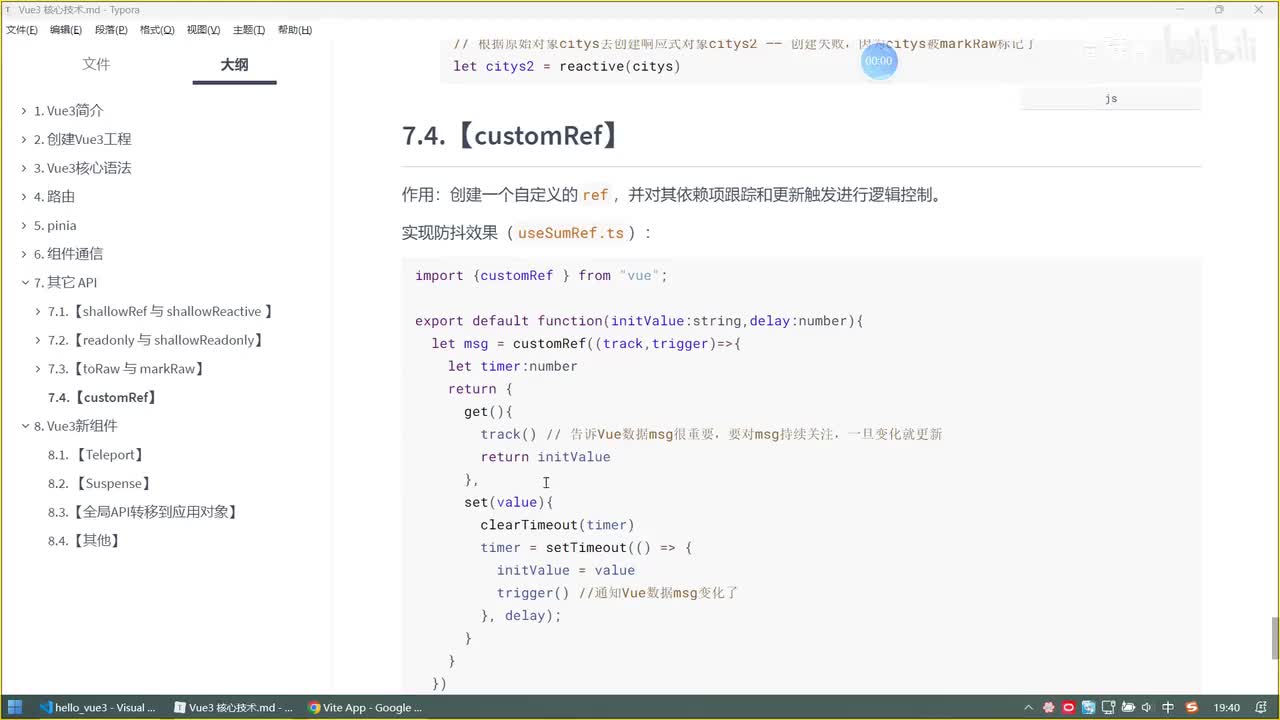This screenshot has width=1280, height=720.
Task: Expand 7.2 readonly 与 shallowReadonly chevron
Action: pyautogui.click(x=38, y=340)
